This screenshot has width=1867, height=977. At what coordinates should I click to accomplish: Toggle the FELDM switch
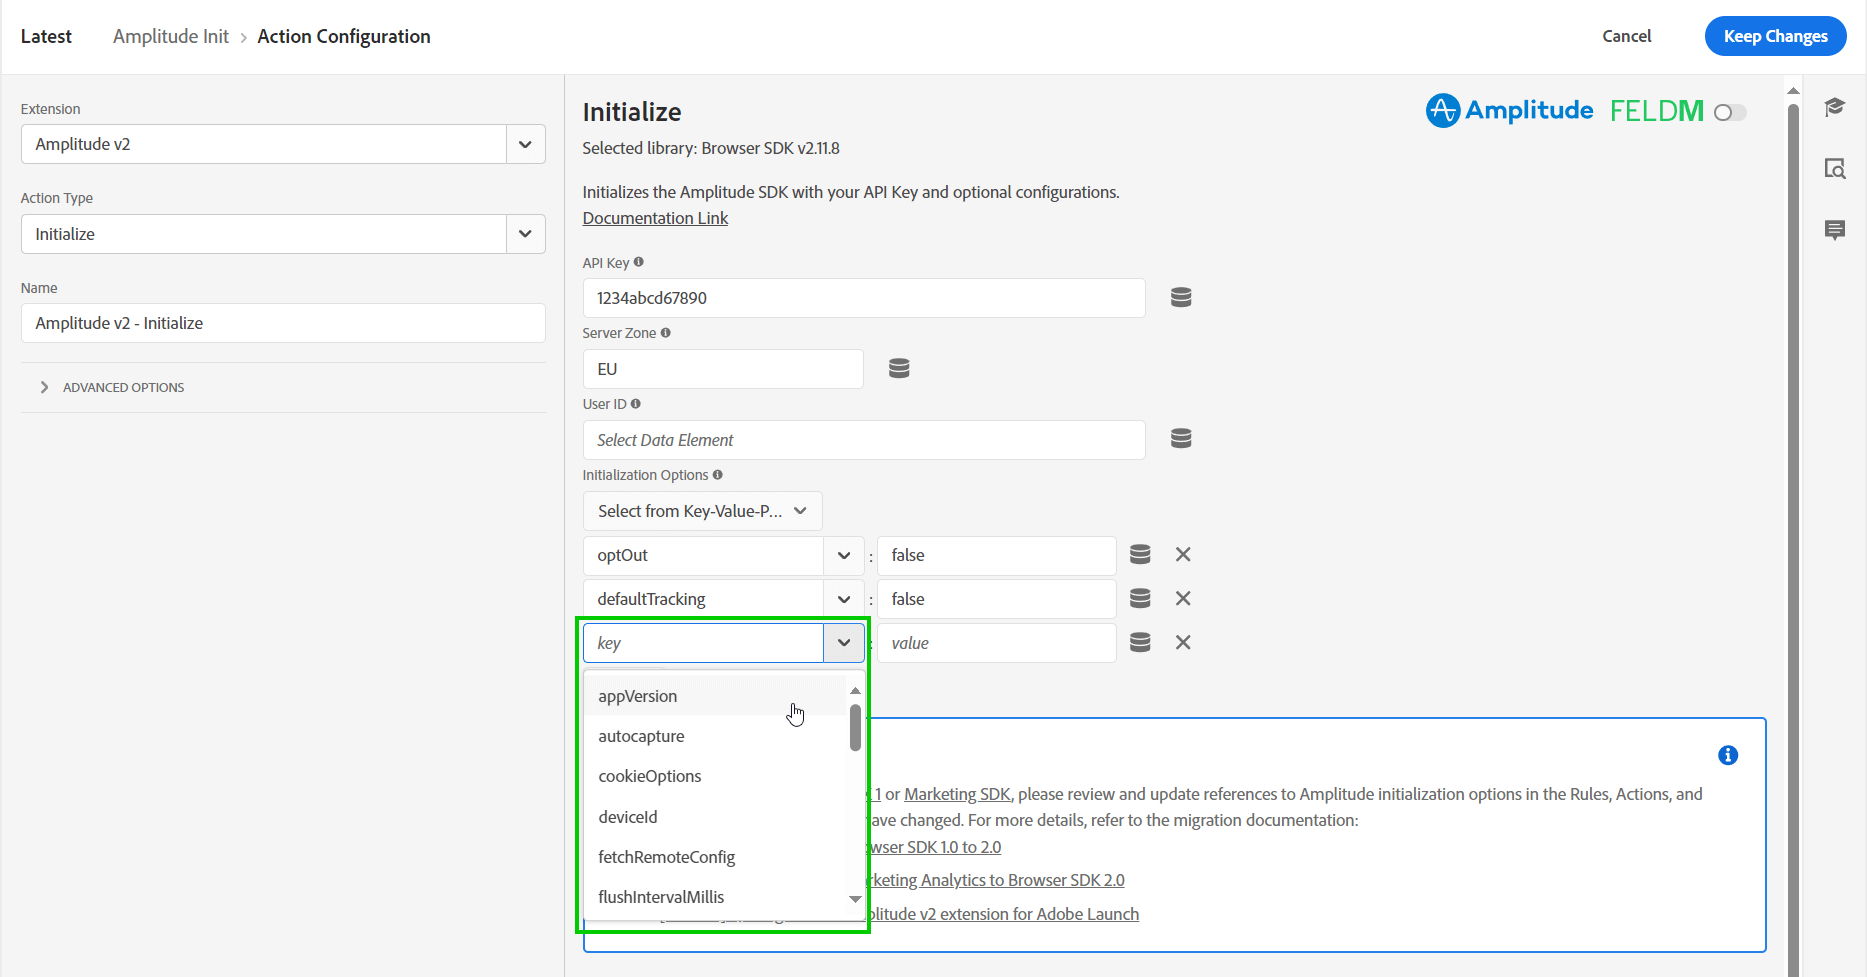1730,112
